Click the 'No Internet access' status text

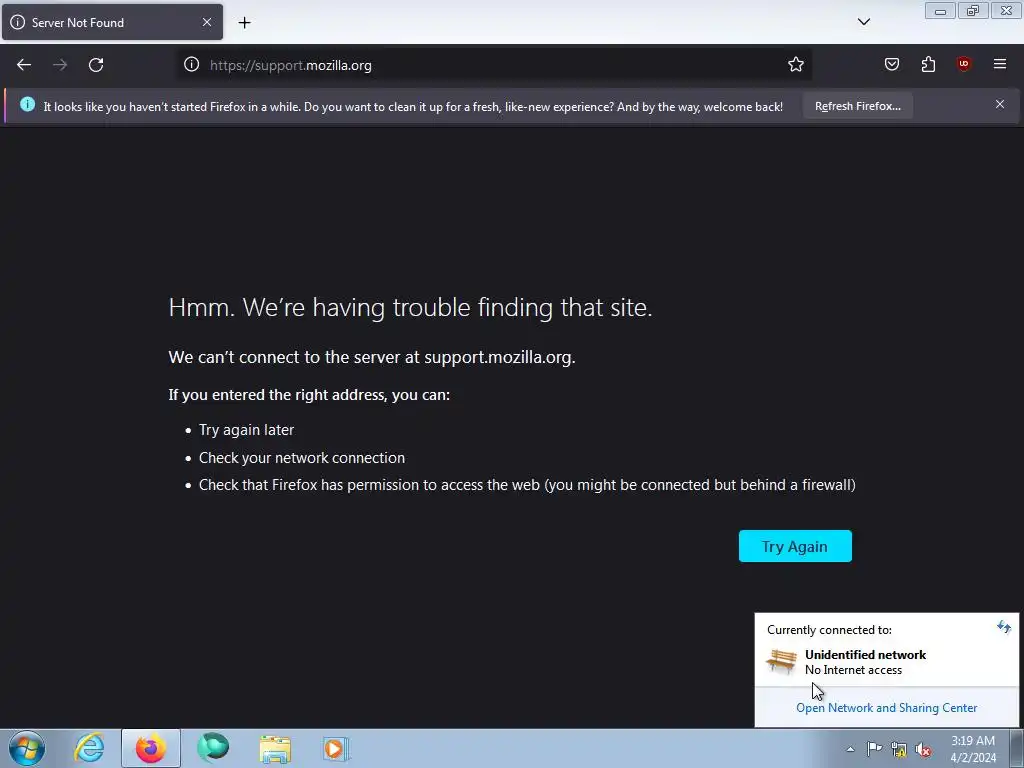(x=853, y=670)
